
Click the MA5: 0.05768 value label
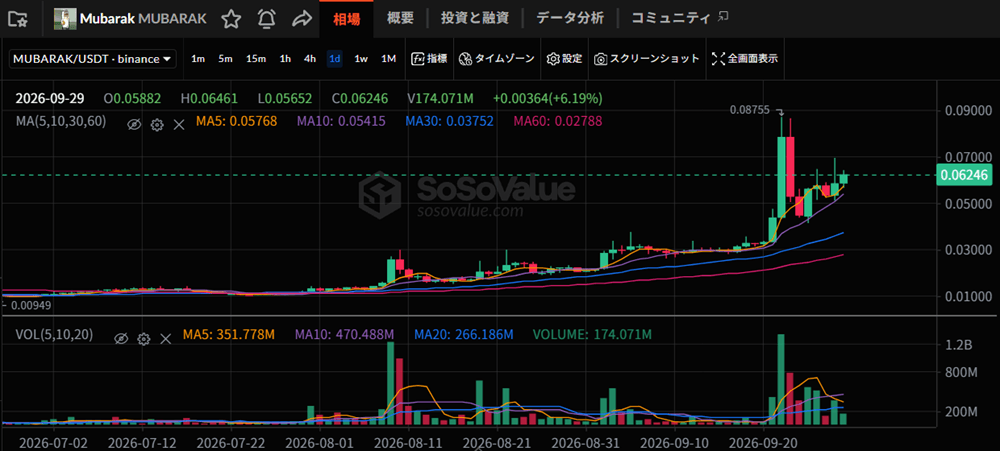click(x=235, y=121)
